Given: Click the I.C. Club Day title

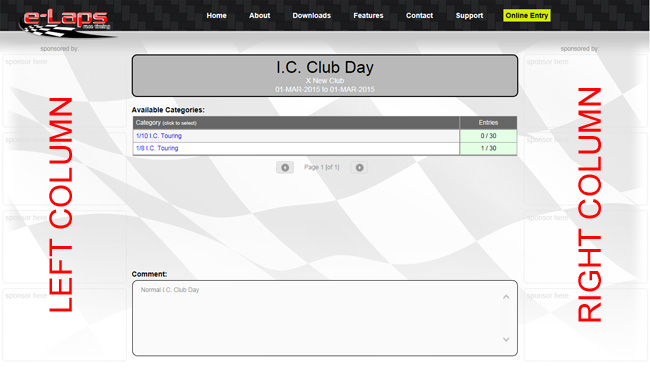Looking at the screenshot, I should pos(325,67).
